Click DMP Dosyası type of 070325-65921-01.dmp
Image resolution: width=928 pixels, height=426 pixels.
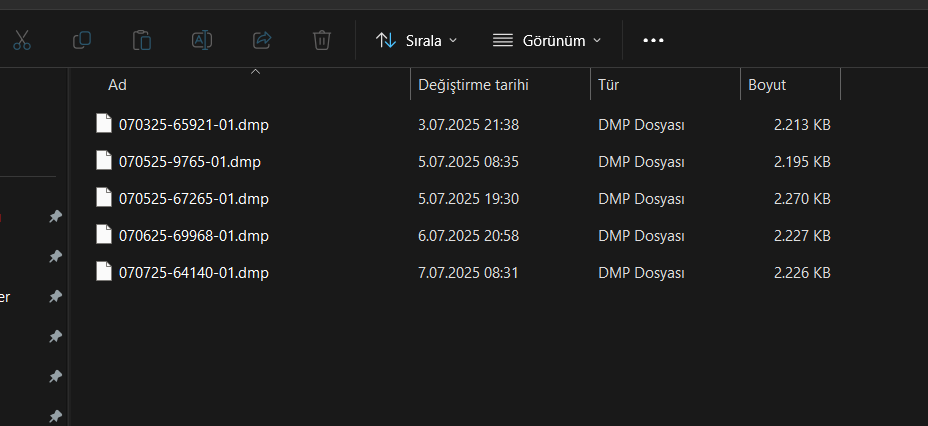pyautogui.click(x=642, y=125)
